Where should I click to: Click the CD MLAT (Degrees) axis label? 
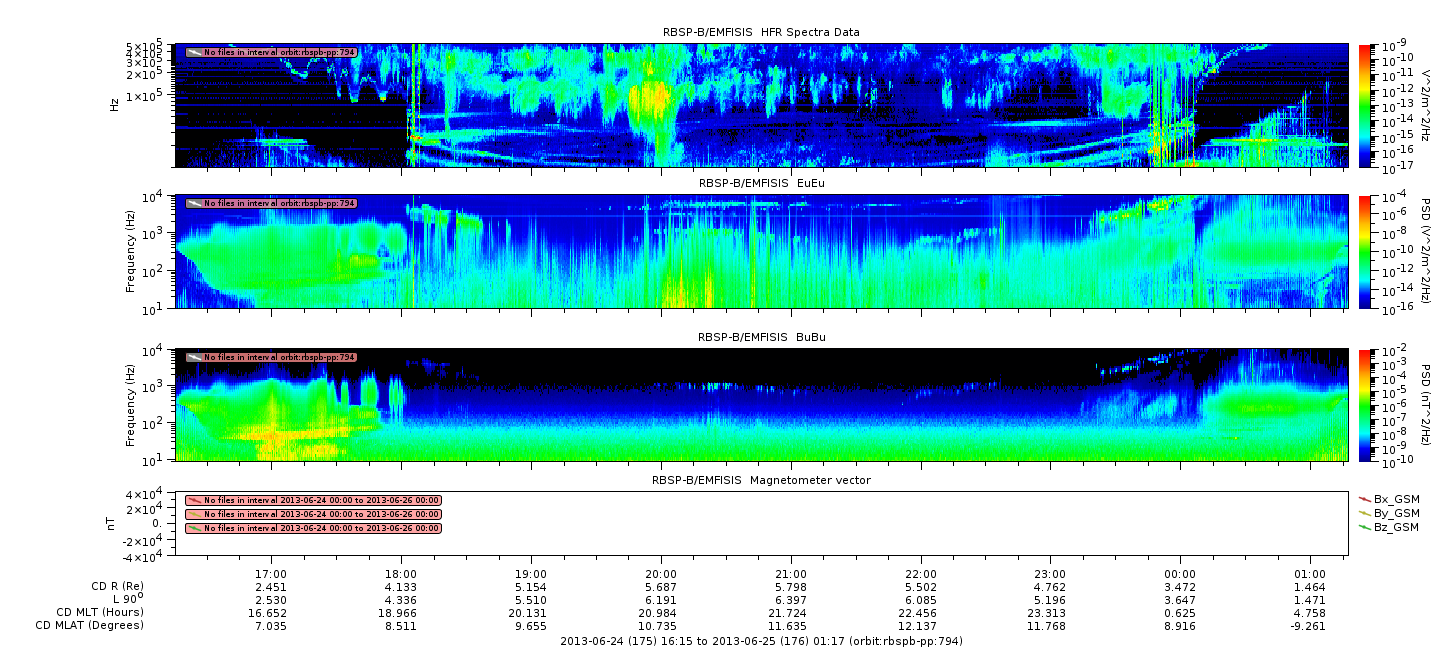coord(92,625)
